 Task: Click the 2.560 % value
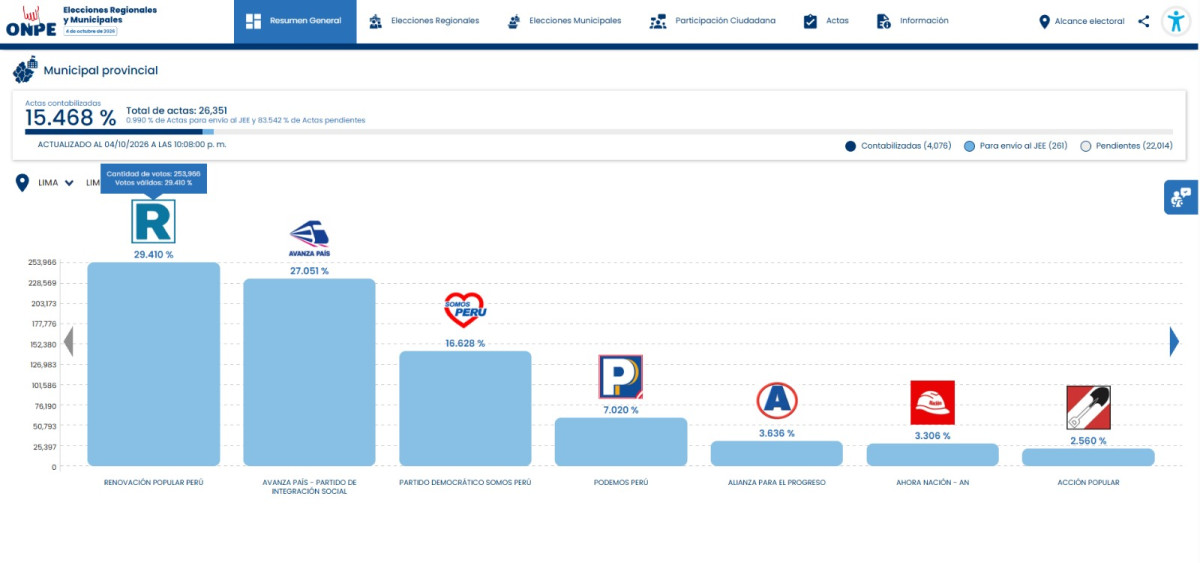[1088, 441]
